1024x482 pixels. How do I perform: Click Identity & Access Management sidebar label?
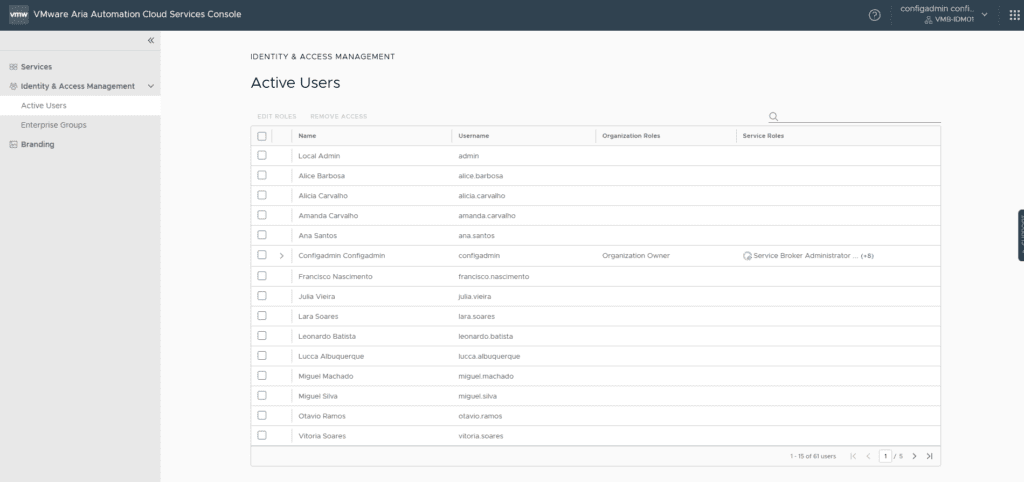78,86
